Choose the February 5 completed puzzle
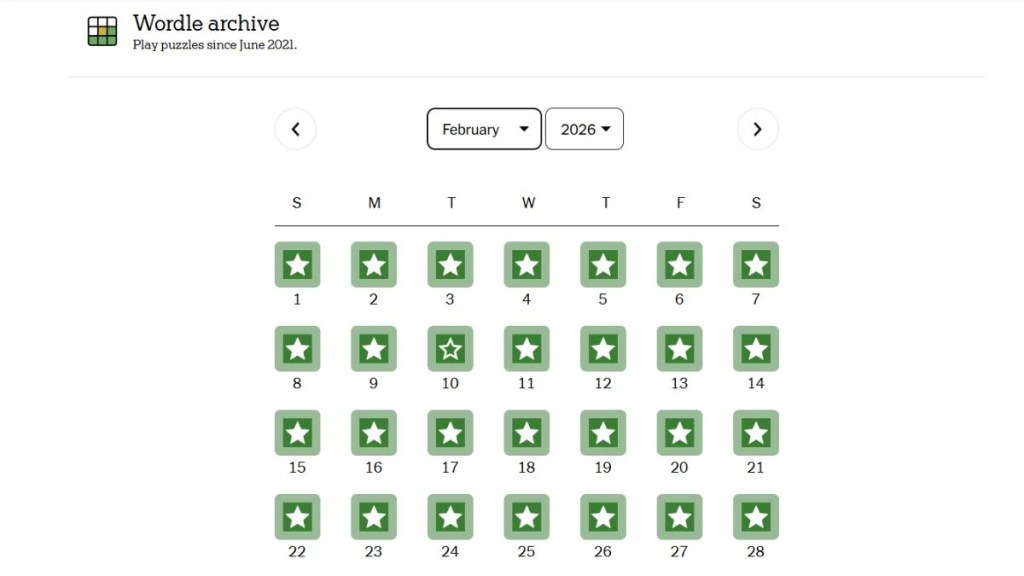Image resolution: width=1024 pixels, height=576 pixels. 603,265
